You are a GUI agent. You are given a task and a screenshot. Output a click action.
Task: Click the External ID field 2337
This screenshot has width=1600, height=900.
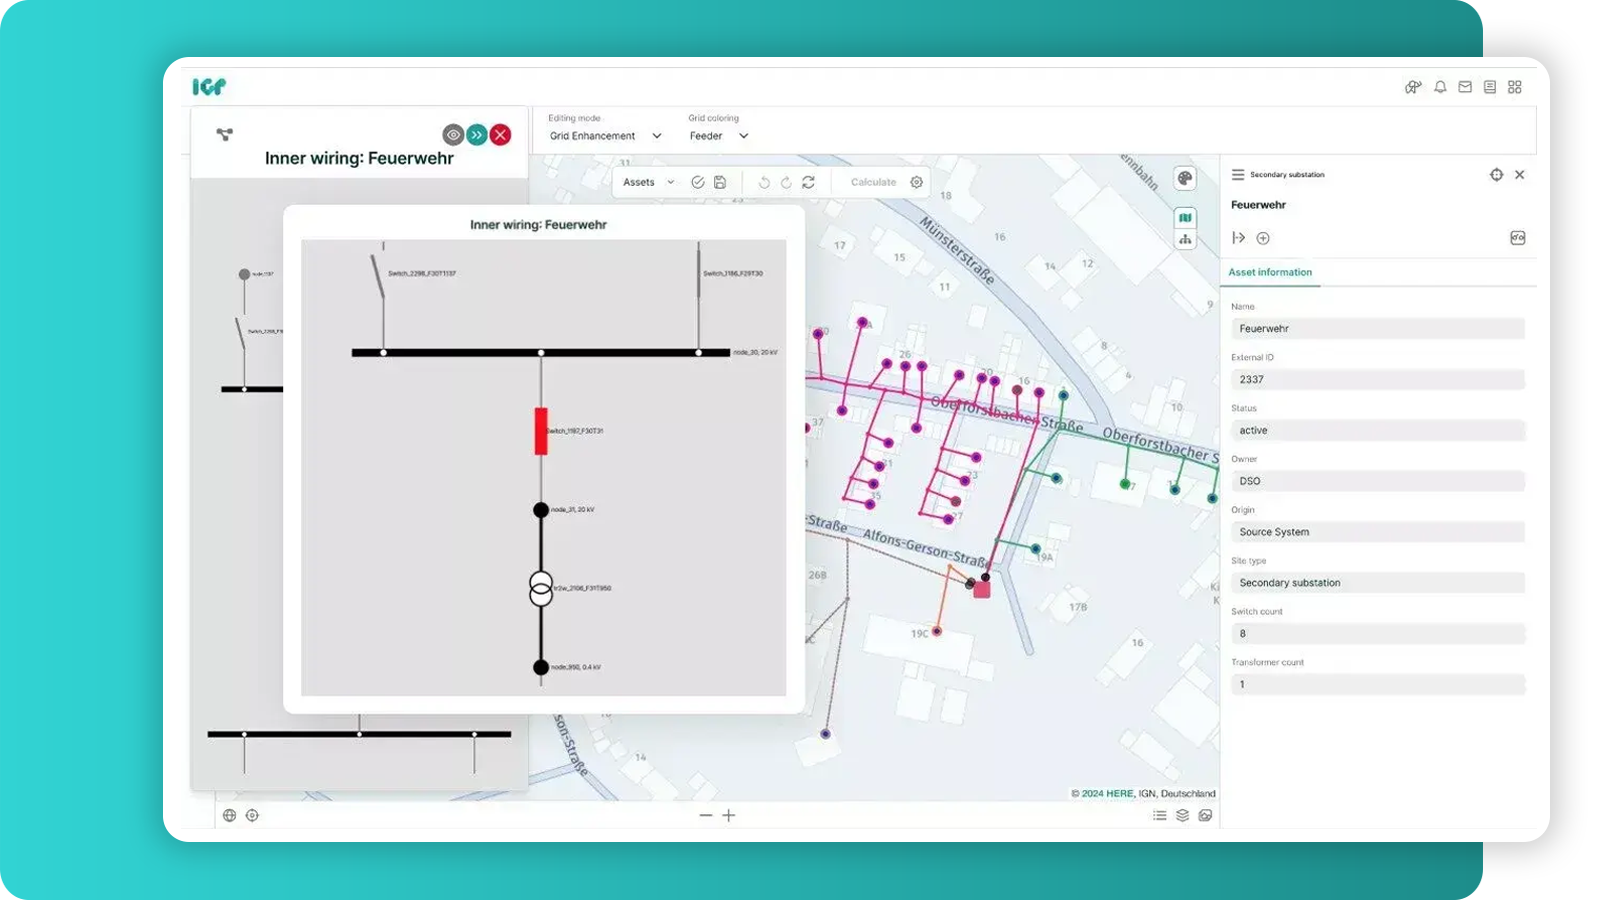pos(1378,379)
